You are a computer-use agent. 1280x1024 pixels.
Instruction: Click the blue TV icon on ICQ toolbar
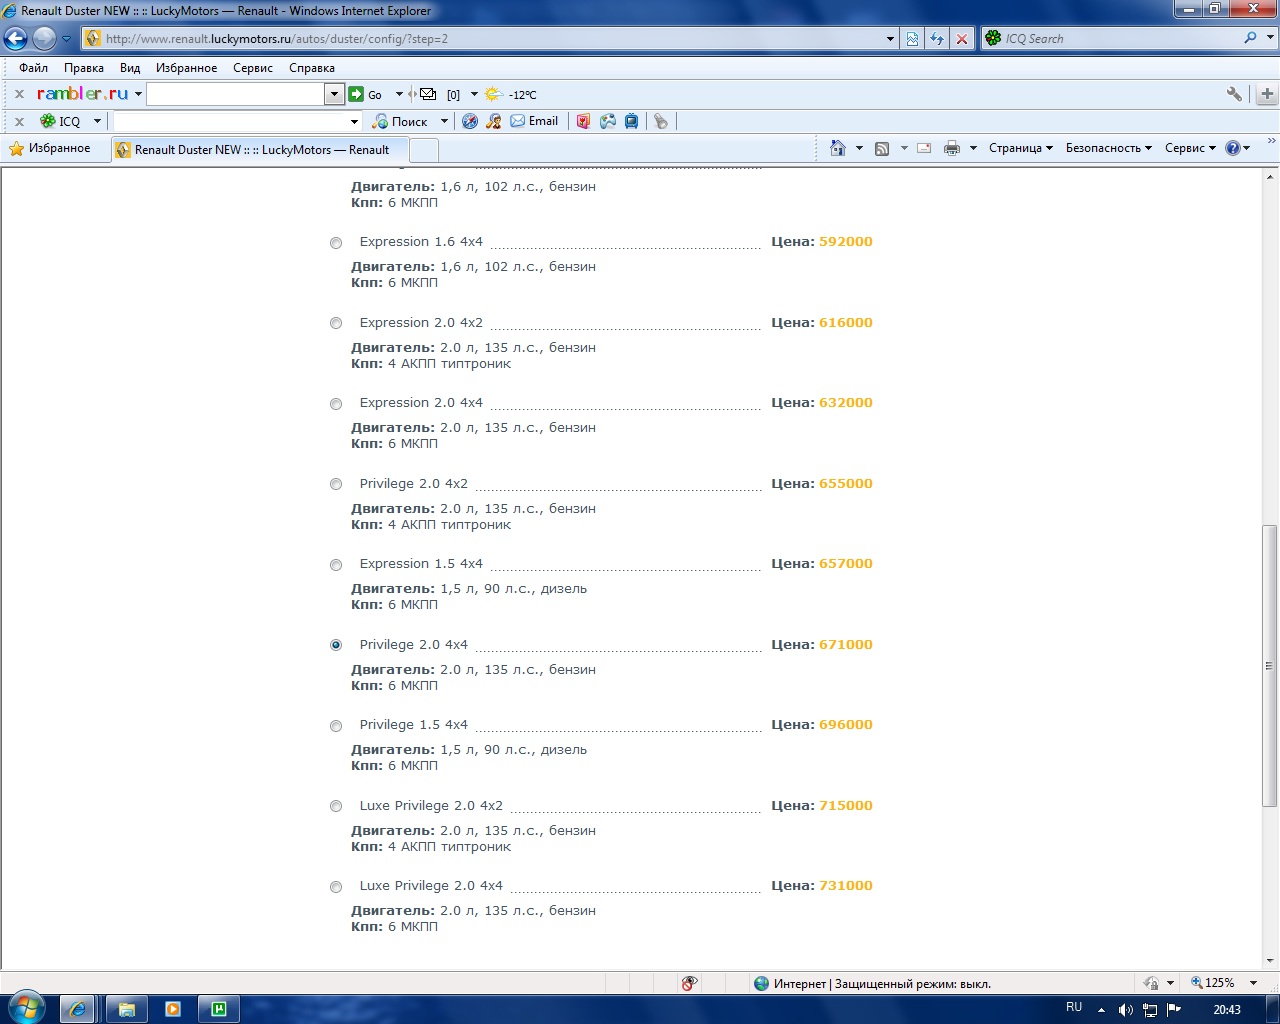(632, 121)
